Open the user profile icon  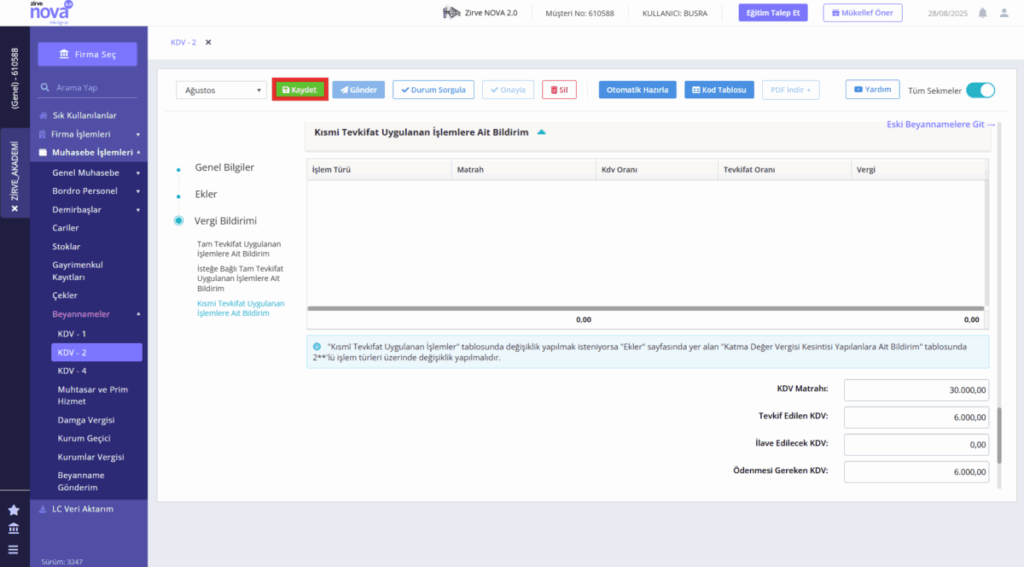[x=1004, y=13]
